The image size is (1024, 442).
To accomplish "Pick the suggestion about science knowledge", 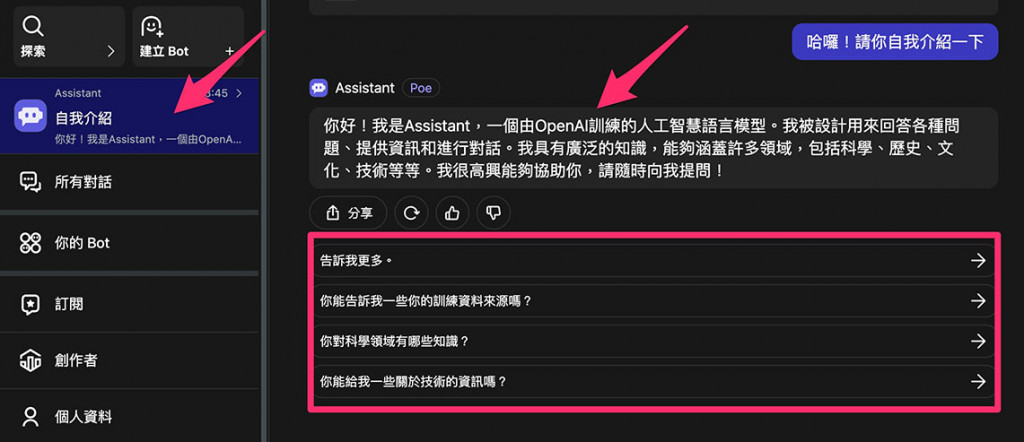I will 654,341.
